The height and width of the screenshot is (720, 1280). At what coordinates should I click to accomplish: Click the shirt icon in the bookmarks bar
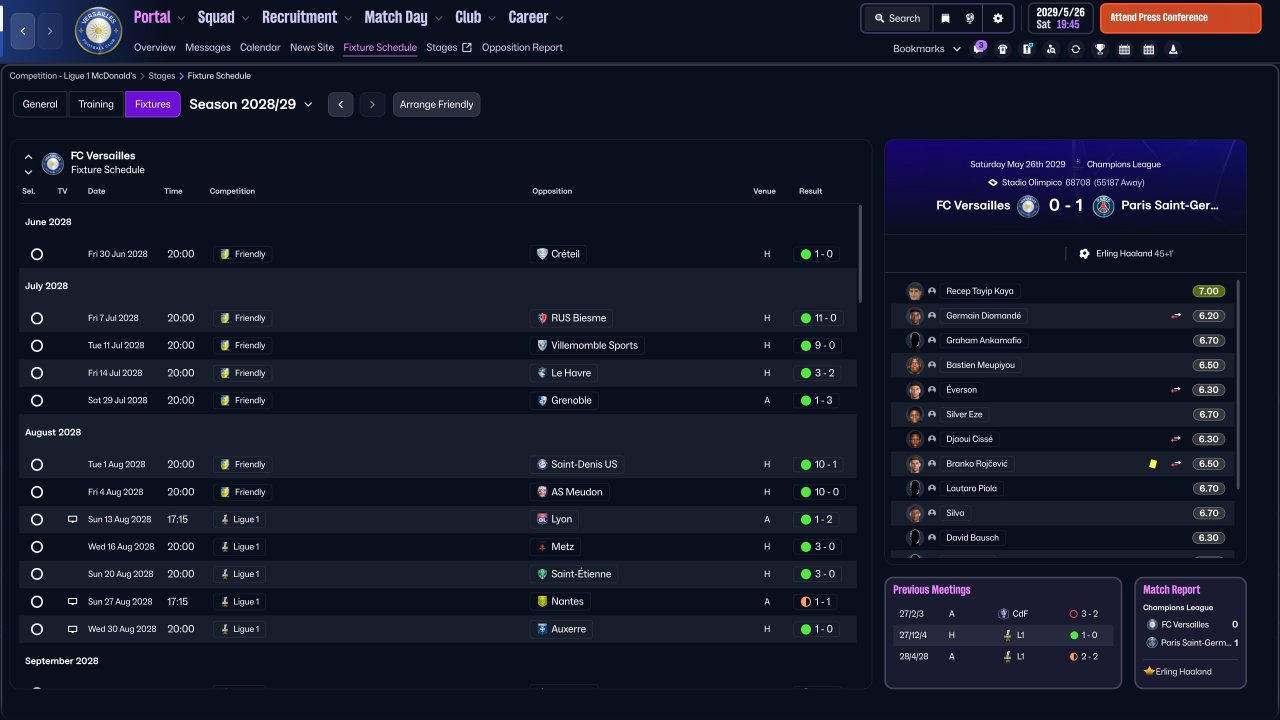pos(1003,49)
